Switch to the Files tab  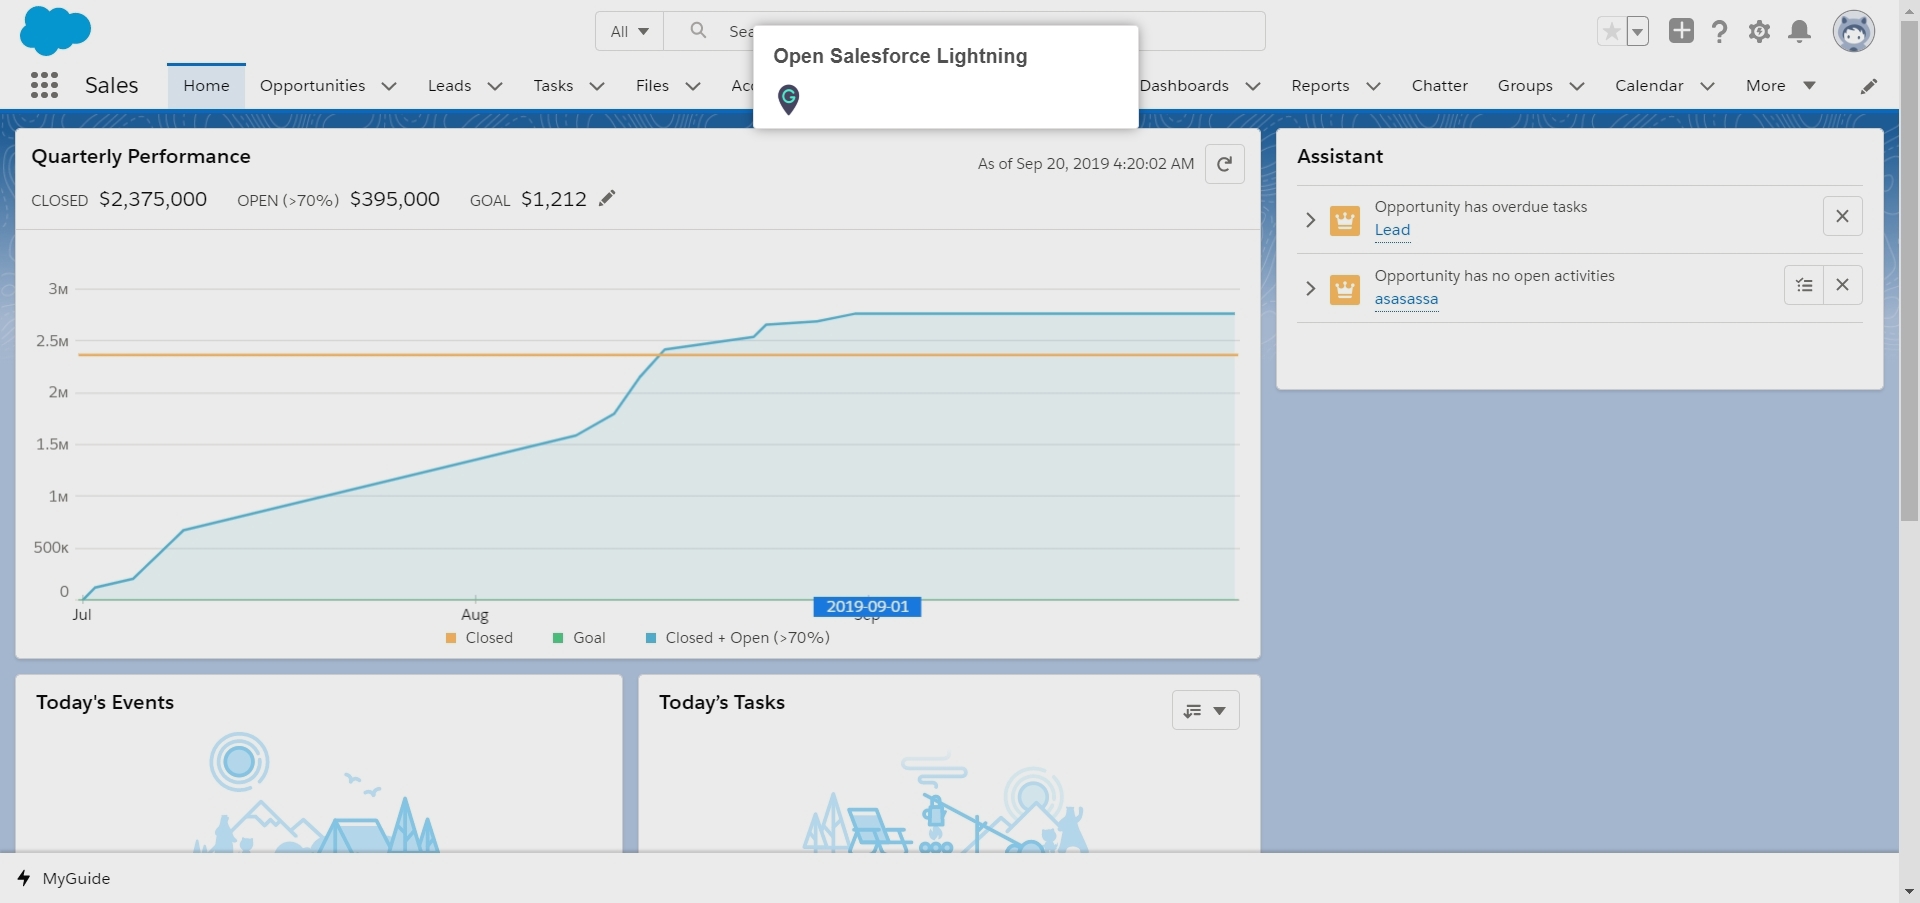652,86
